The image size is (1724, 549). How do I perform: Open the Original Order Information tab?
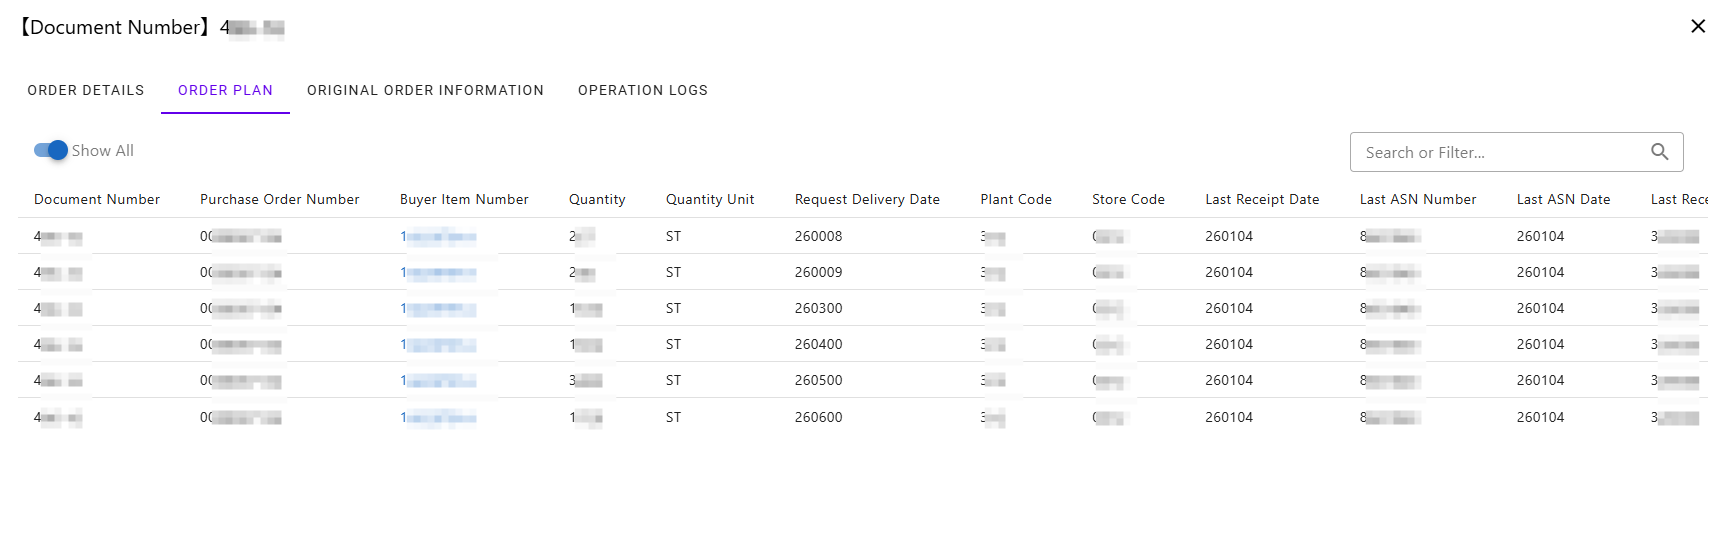(425, 90)
